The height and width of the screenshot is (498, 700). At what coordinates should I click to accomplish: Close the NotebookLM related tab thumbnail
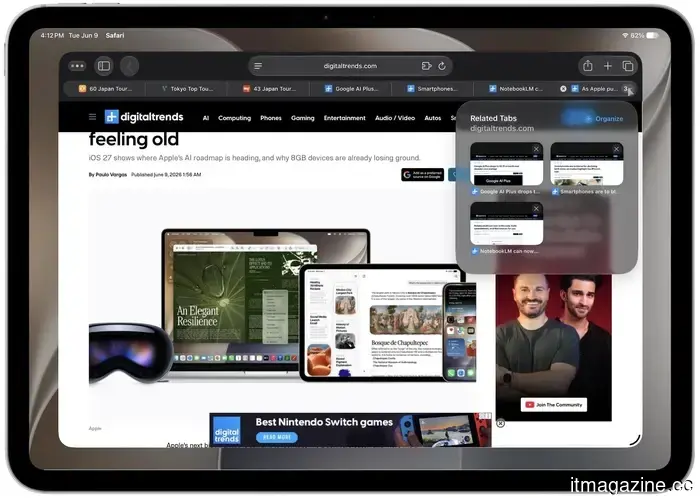click(x=537, y=208)
